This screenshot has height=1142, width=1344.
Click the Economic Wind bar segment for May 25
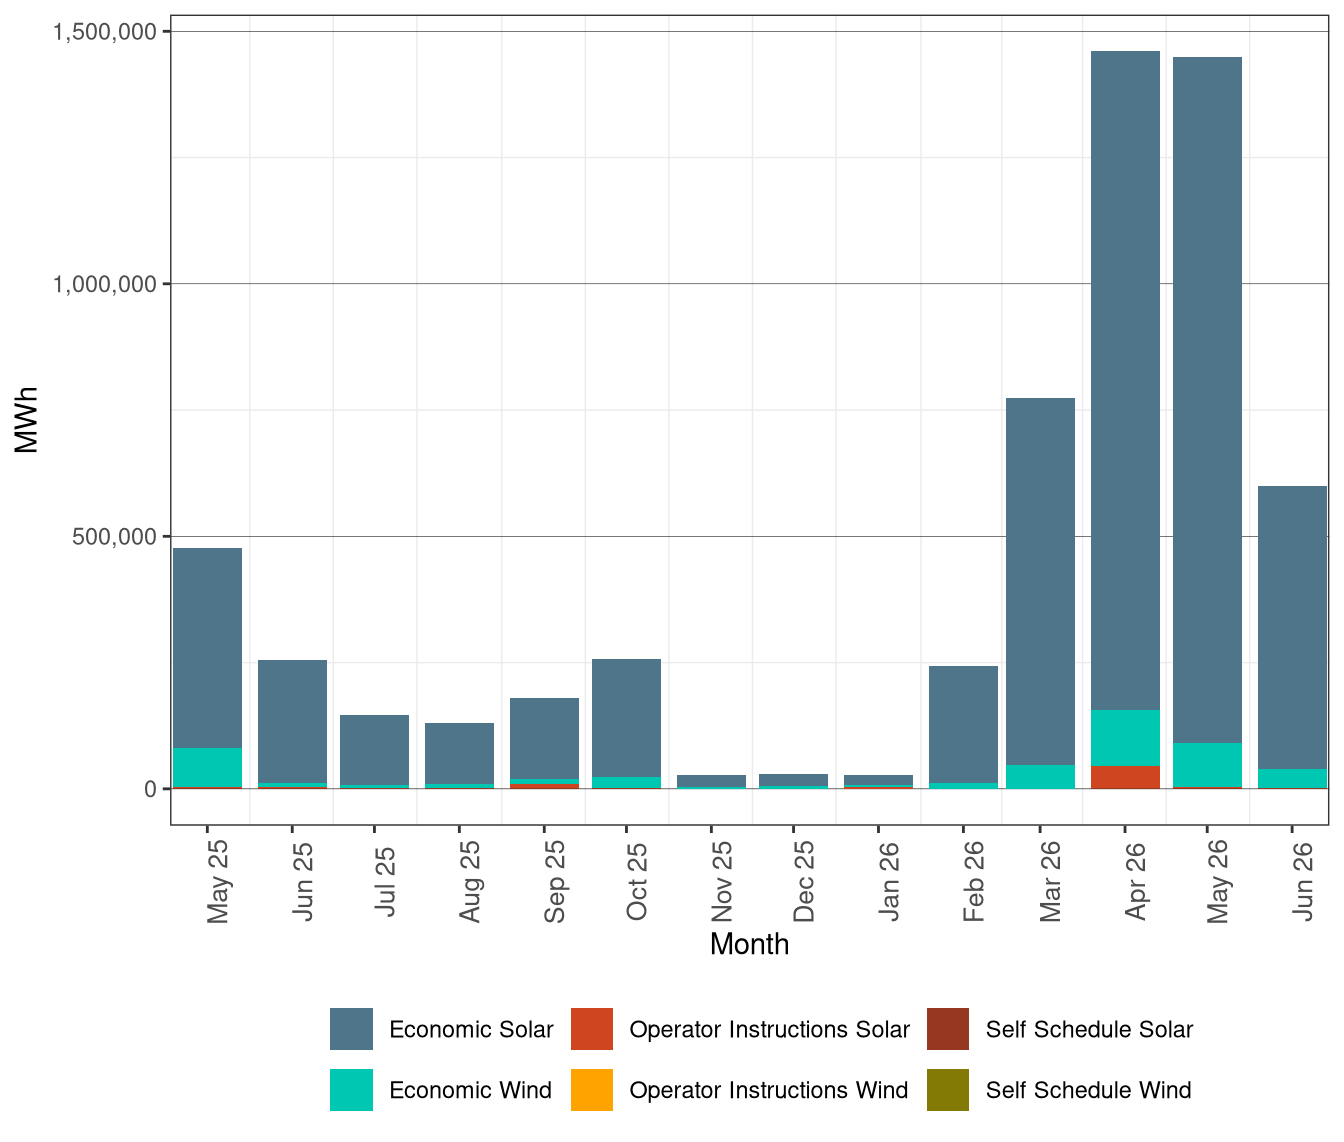pos(207,767)
